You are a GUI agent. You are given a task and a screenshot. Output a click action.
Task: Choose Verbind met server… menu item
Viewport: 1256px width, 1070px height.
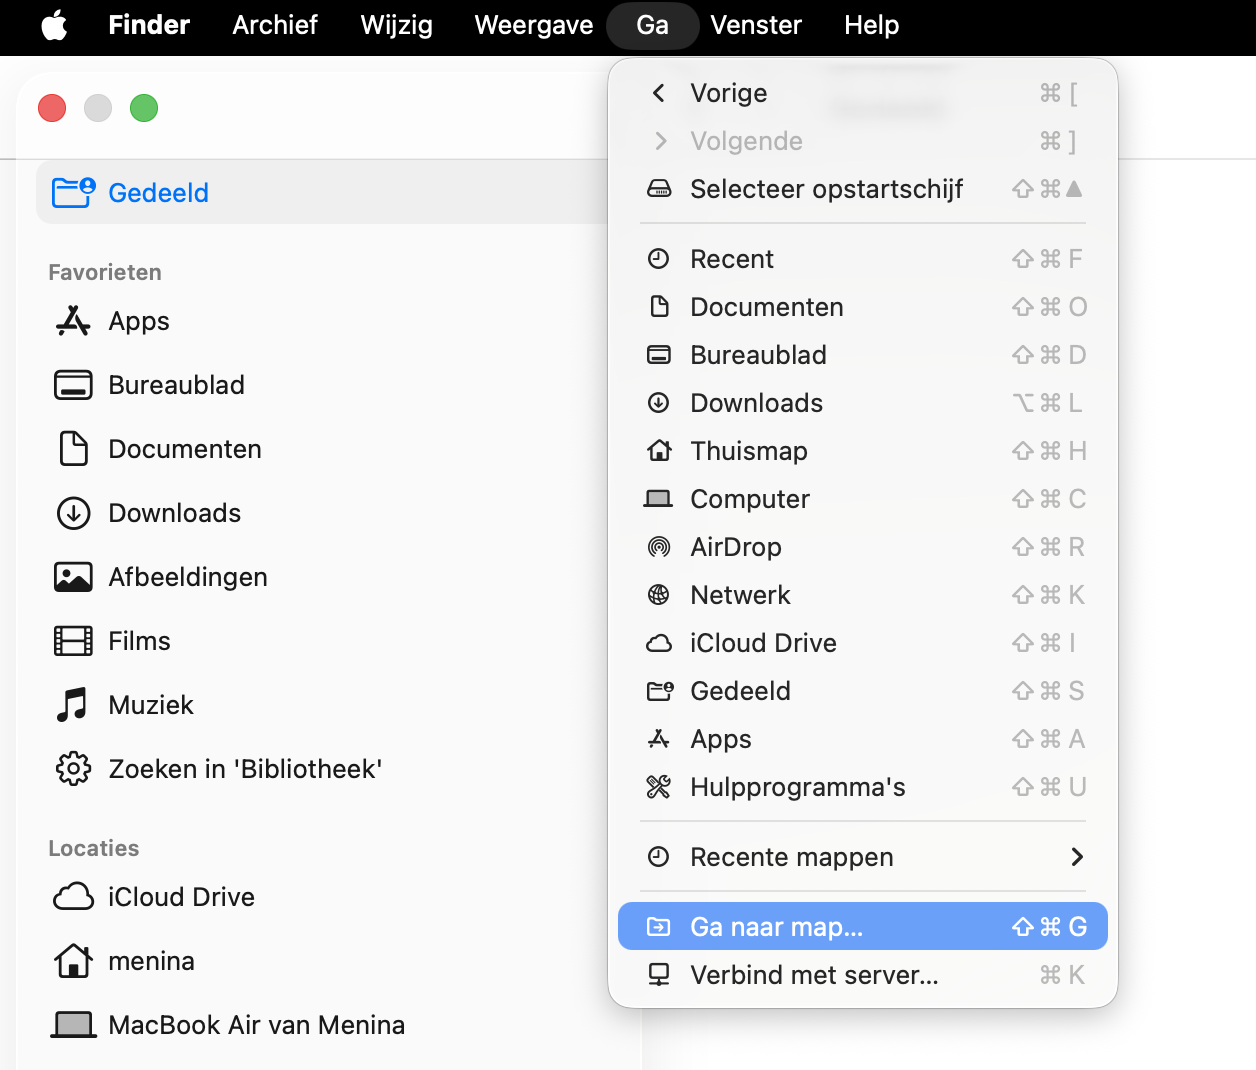[863, 975]
